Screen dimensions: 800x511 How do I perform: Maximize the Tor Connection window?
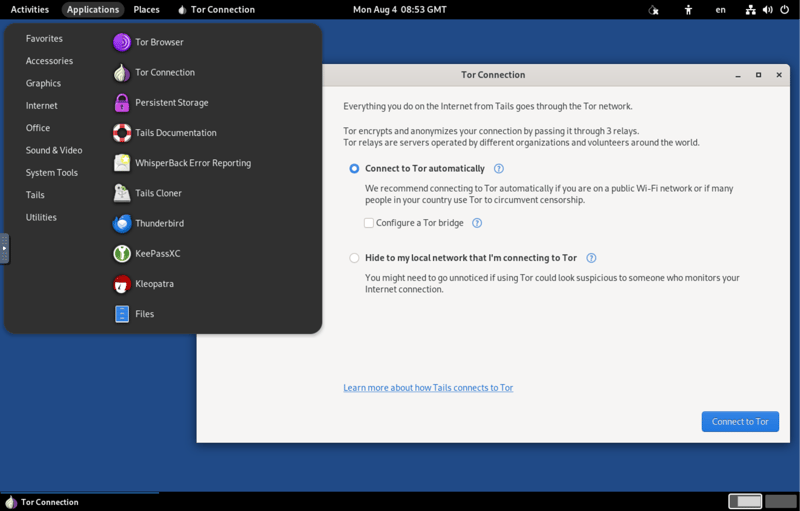click(758, 75)
